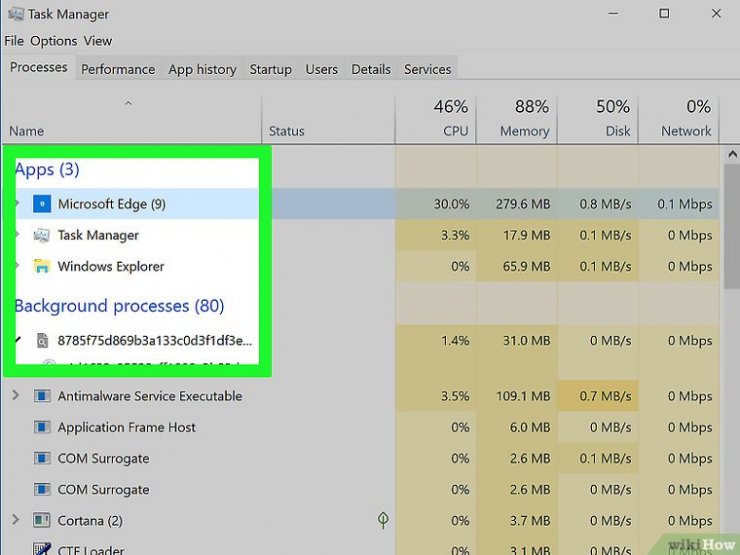Open the Options menu
The image size is (740, 555).
53,41
